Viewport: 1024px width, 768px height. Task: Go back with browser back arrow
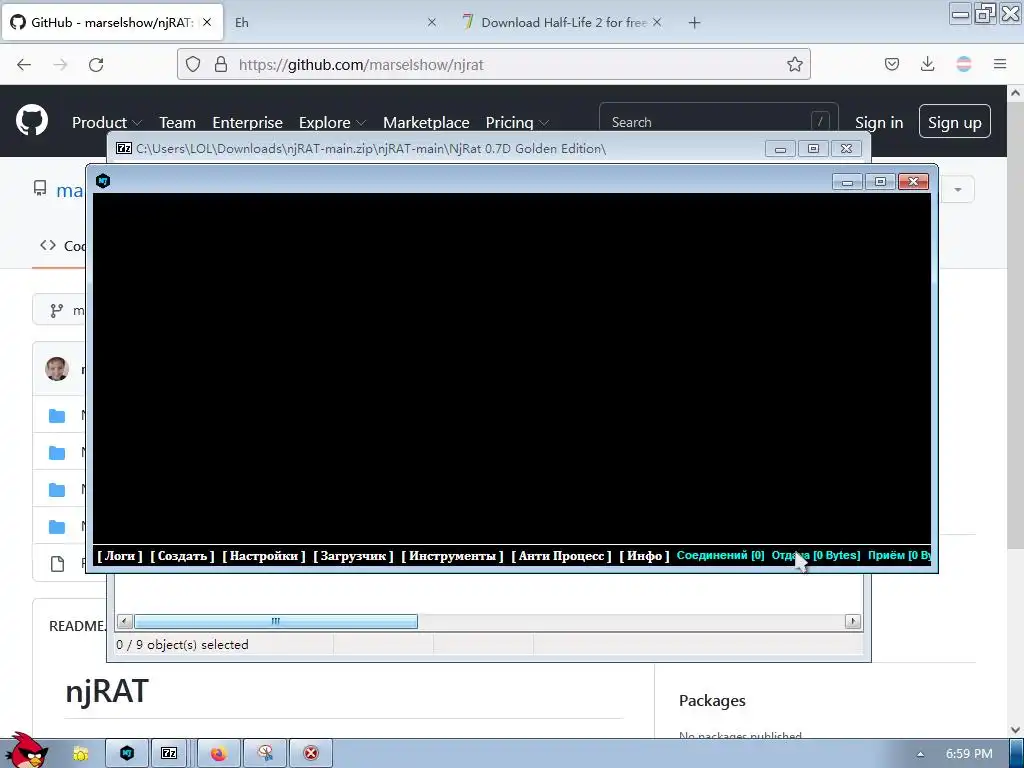click(x=24, y=64)
